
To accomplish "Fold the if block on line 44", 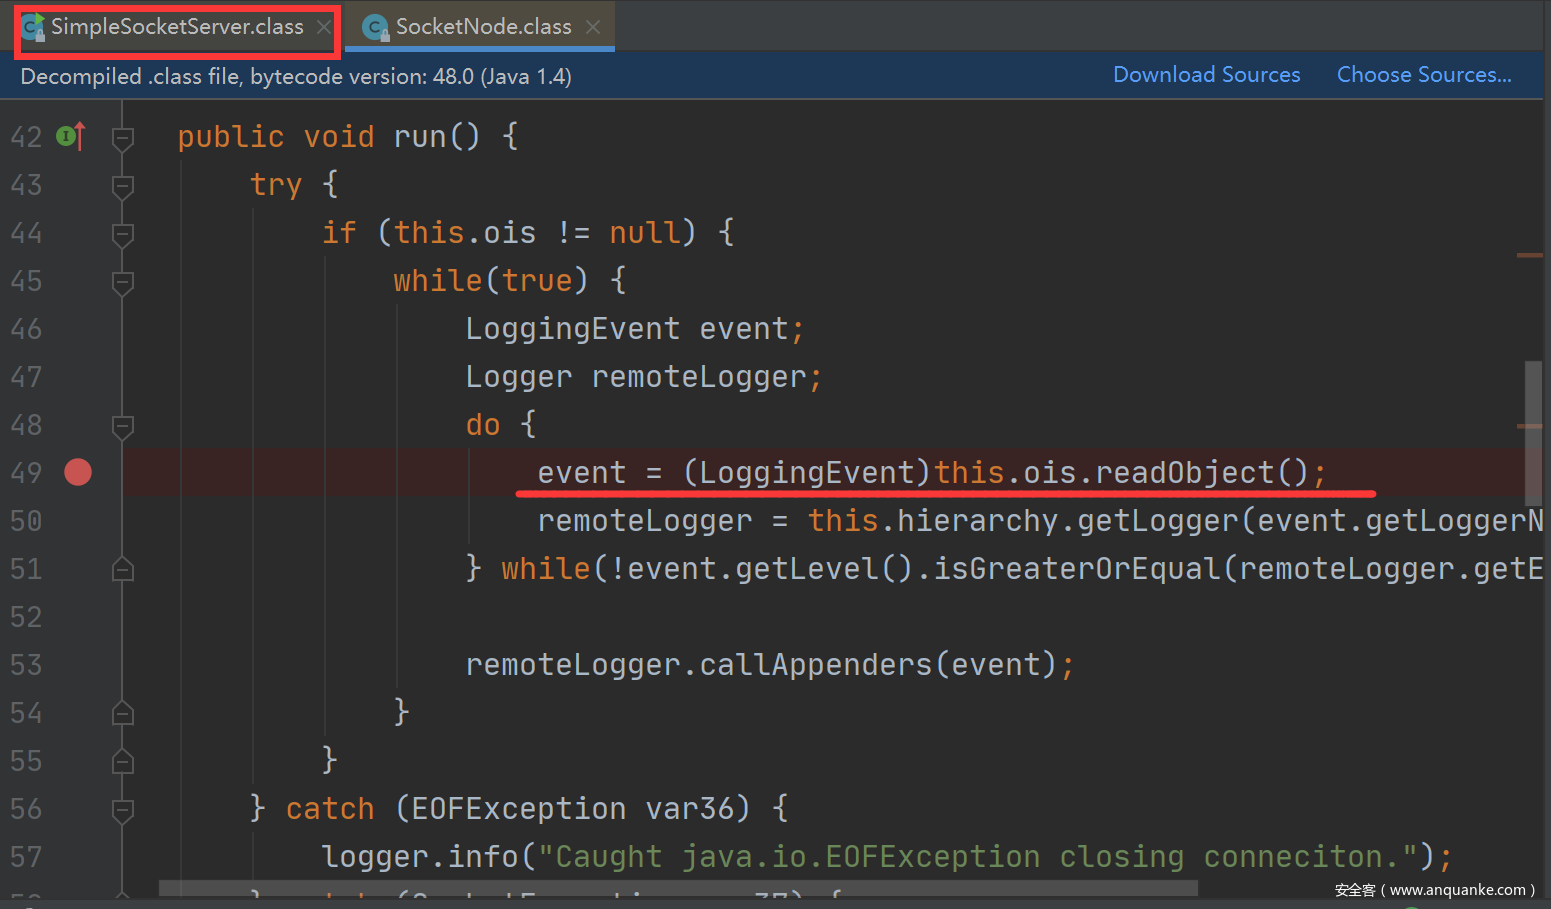I will 123,233.
